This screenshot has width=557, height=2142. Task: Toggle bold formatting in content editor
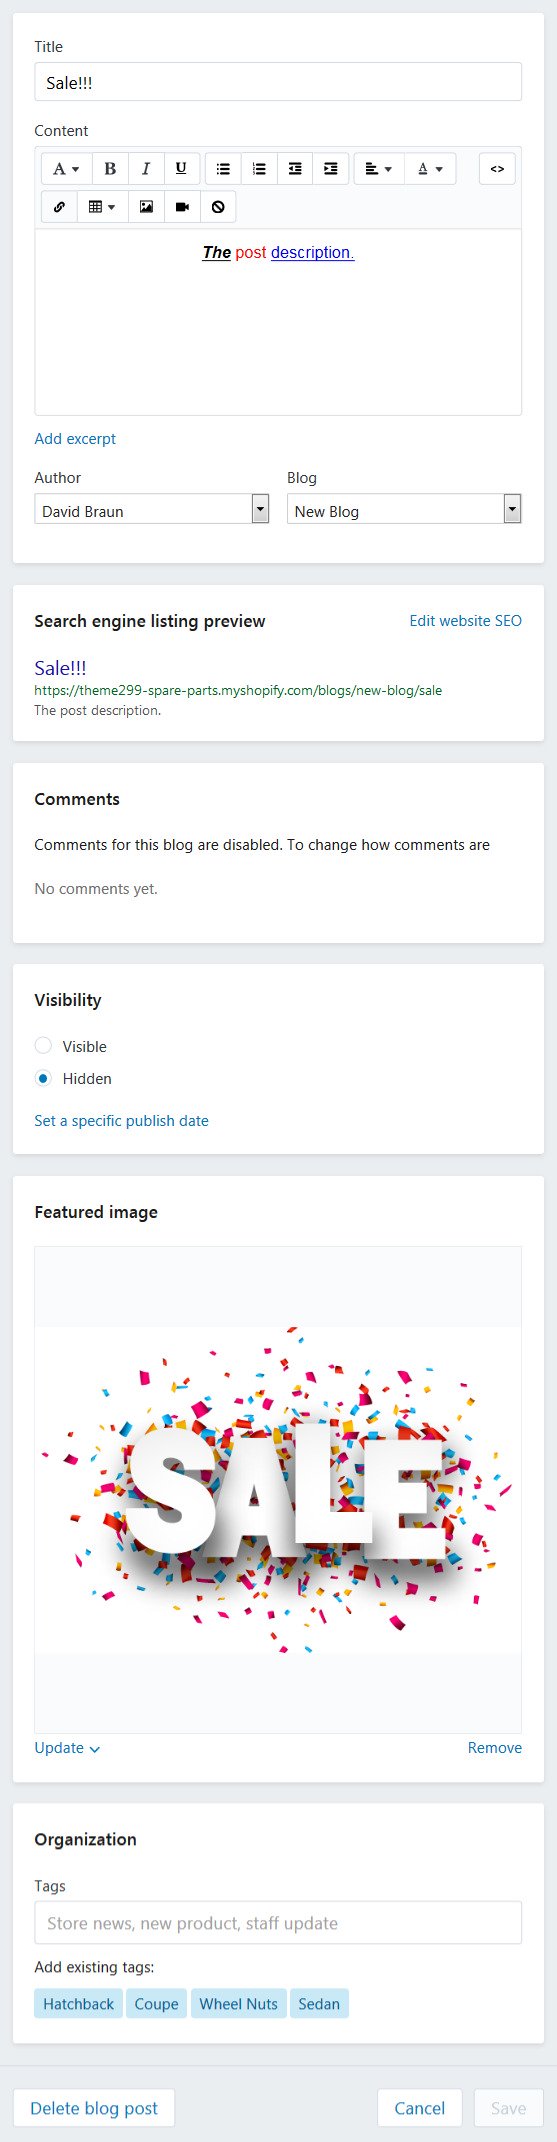110,169
